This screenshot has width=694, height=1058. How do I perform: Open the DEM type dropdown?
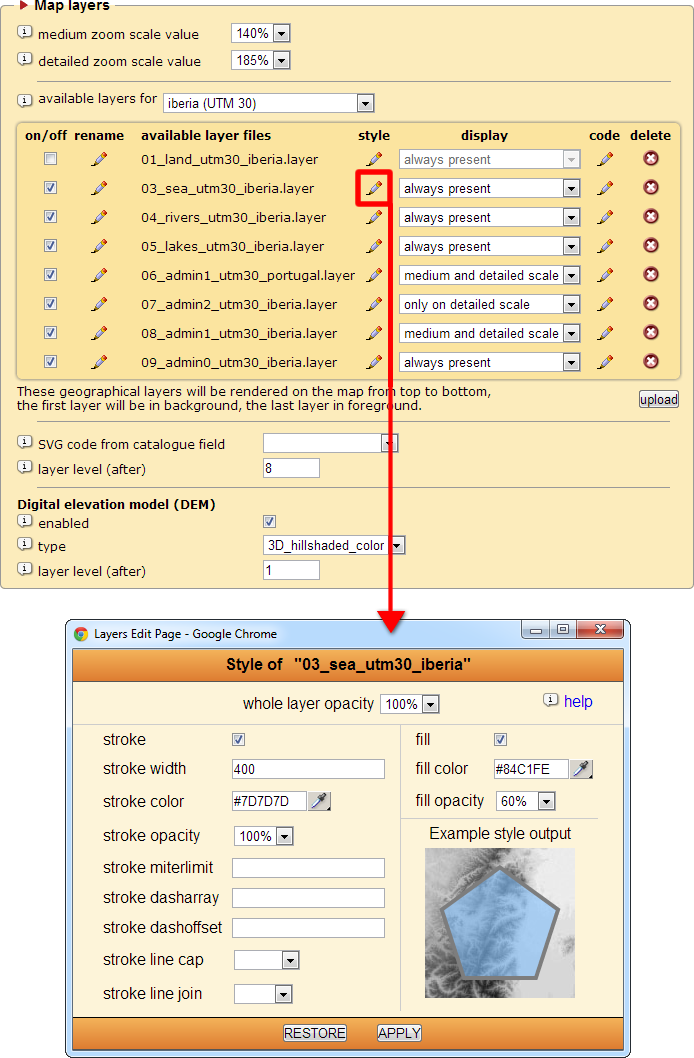click(x=397, y=545)
